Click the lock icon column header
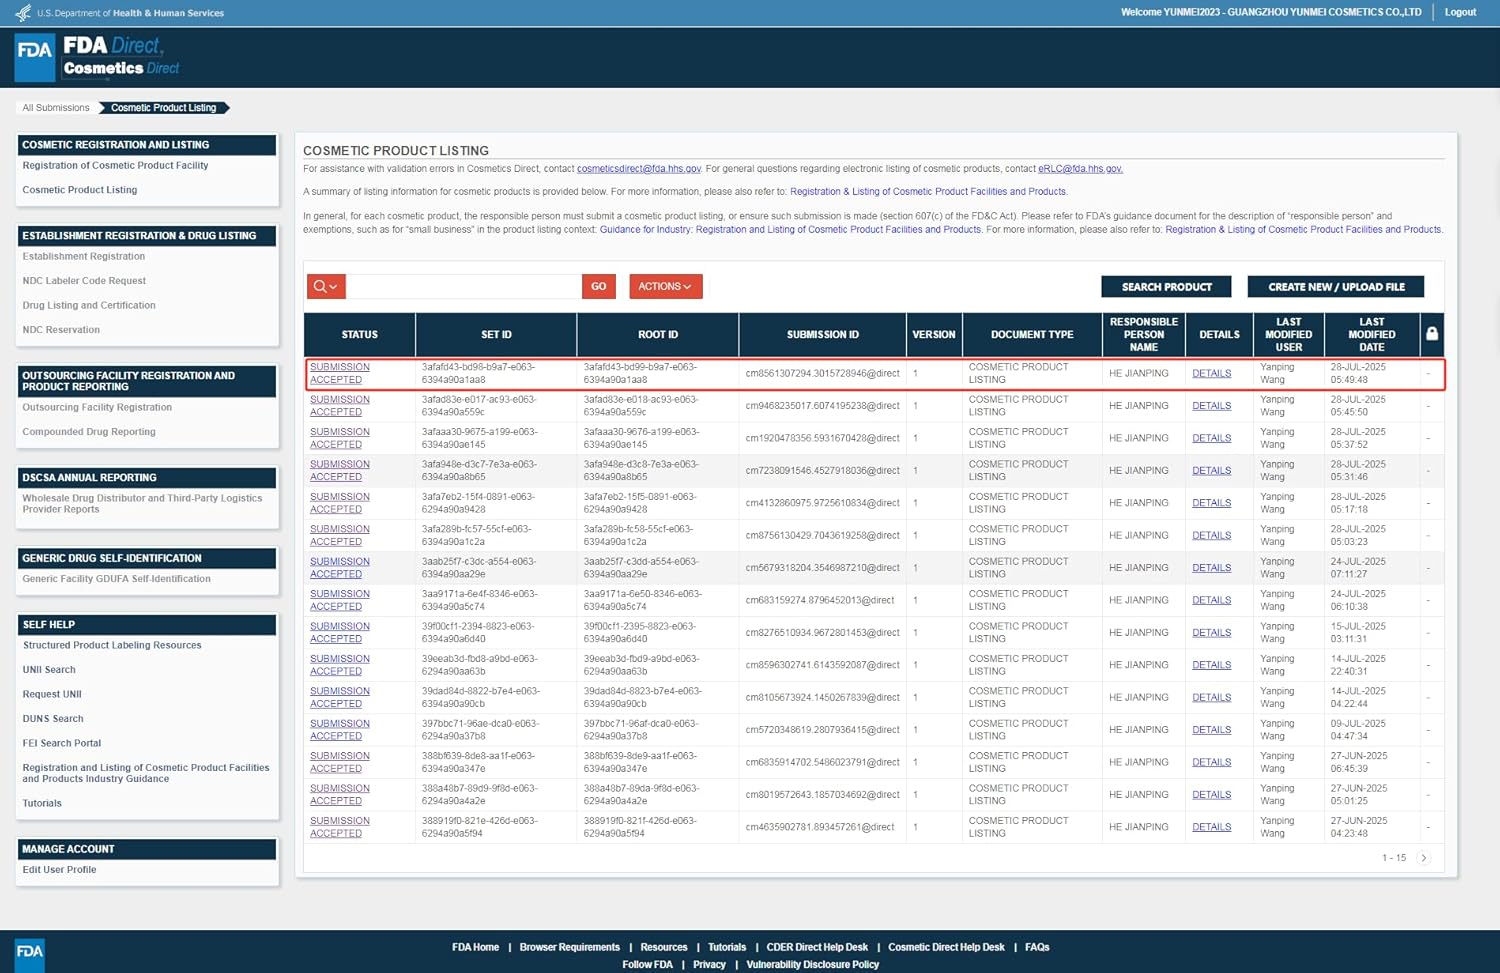1500x973 pixels. [1432, 334]
